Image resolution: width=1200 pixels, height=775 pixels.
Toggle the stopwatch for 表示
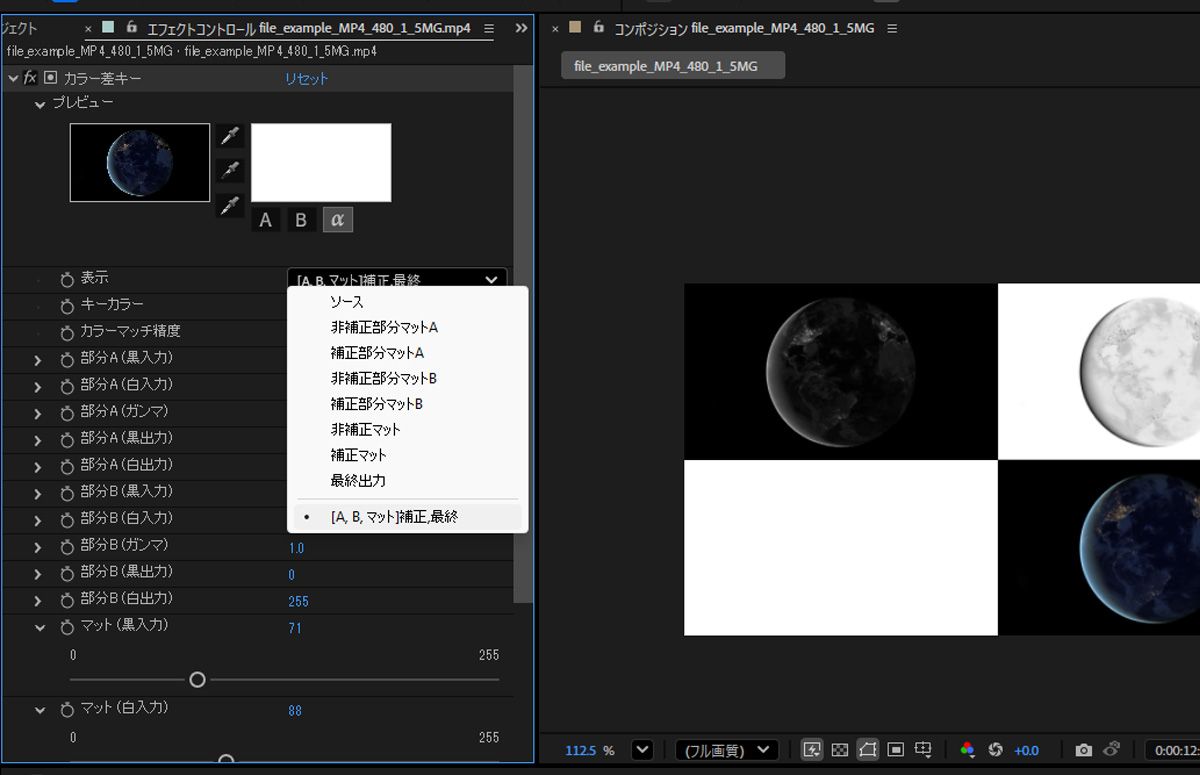67,279
